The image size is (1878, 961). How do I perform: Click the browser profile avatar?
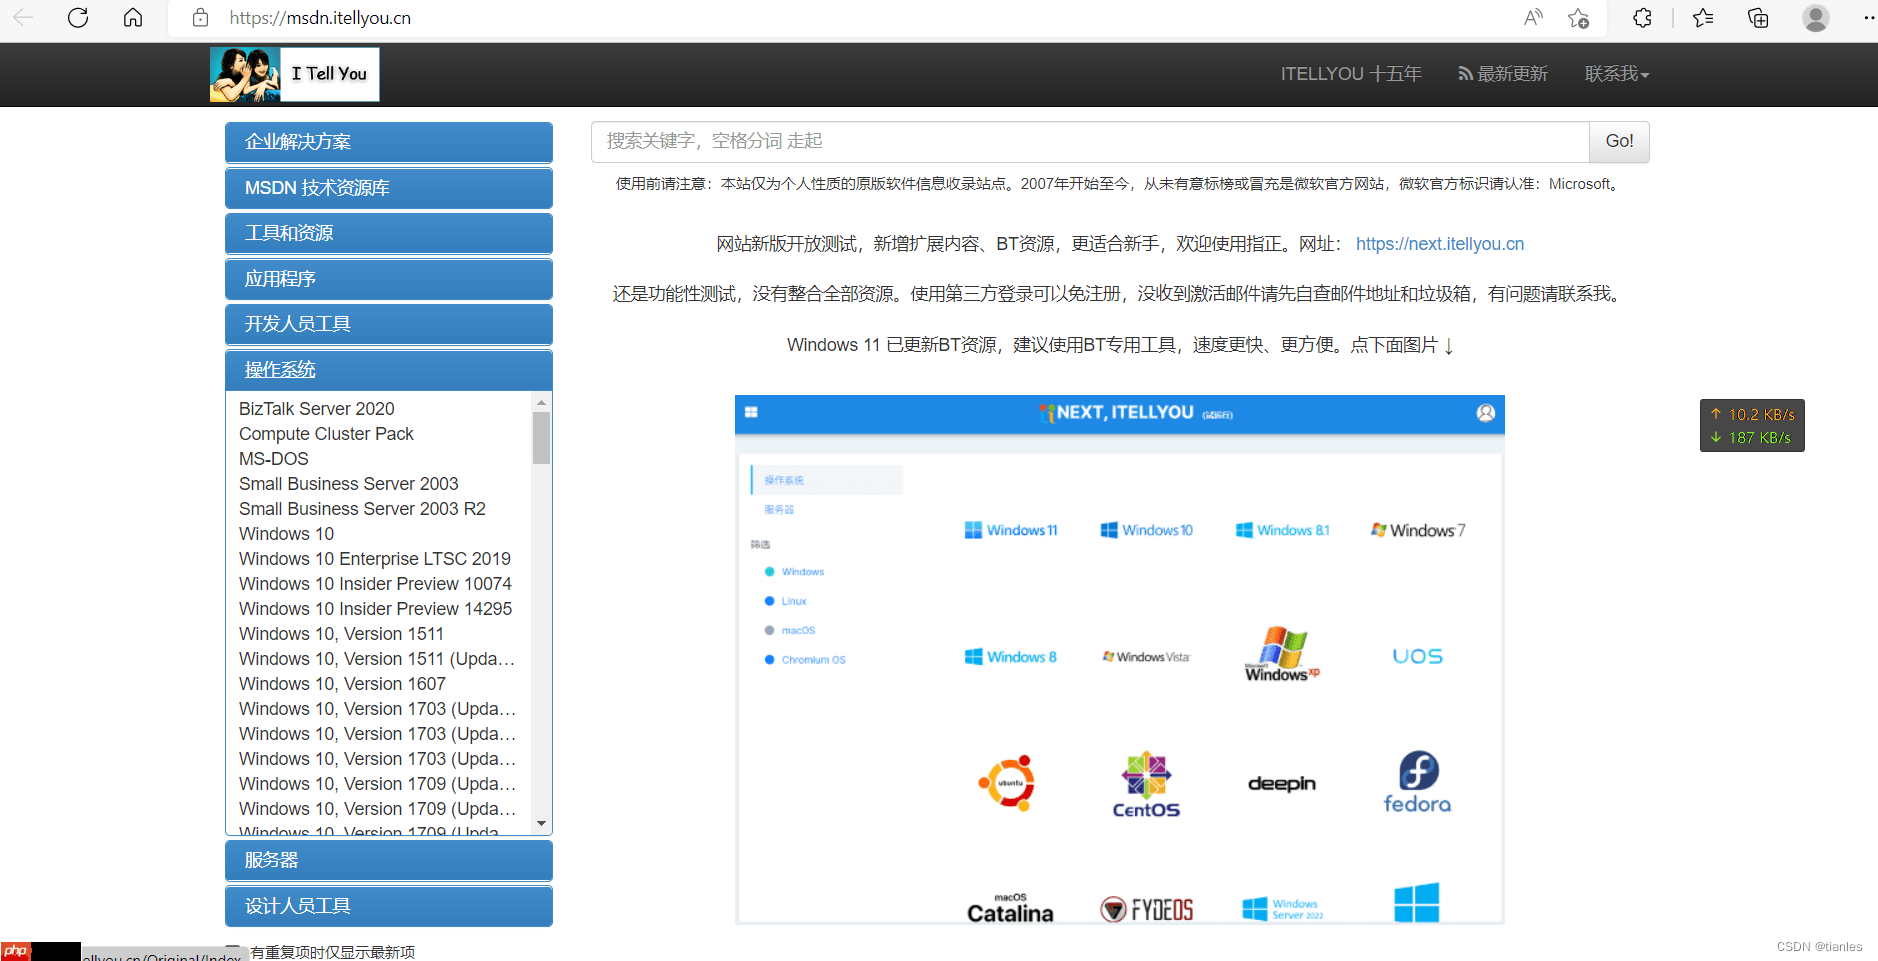click(x=1816, y=18)
